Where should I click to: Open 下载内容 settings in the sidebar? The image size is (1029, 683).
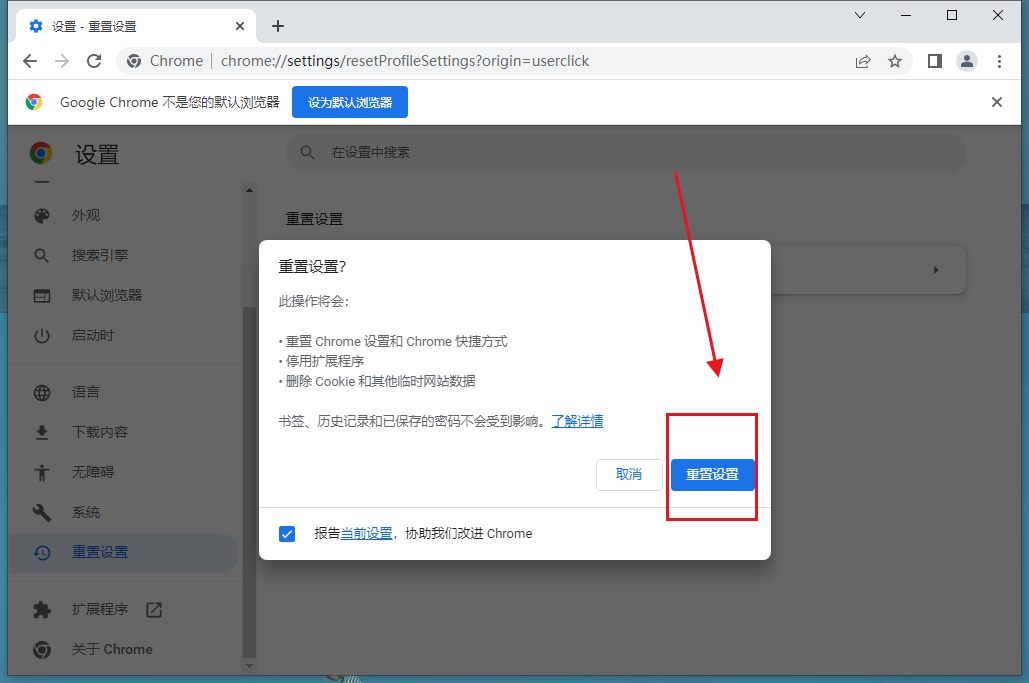tap(123, 432)
